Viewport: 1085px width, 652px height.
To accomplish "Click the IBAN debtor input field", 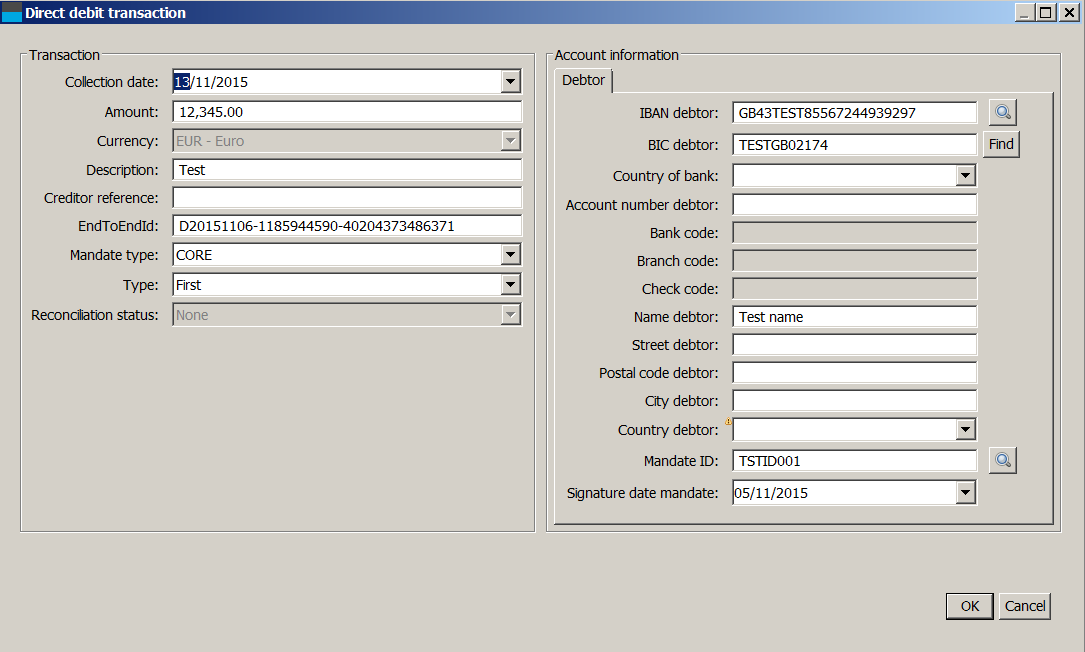I will [855, 113].
